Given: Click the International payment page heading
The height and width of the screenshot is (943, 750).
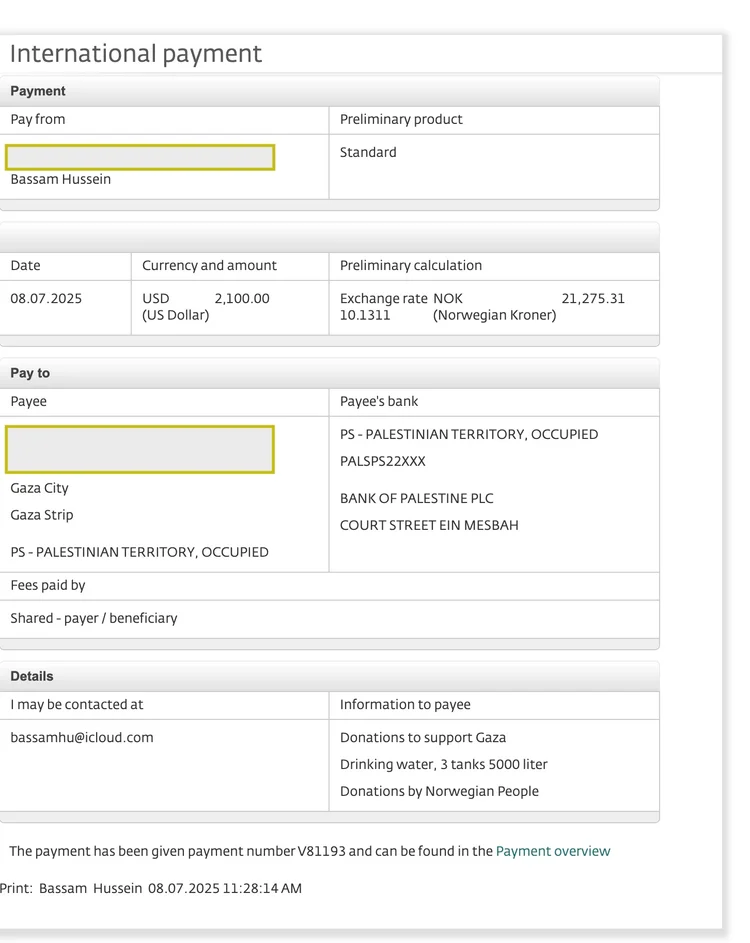Looking at the screenshot, I should click(x=136, y=54).
